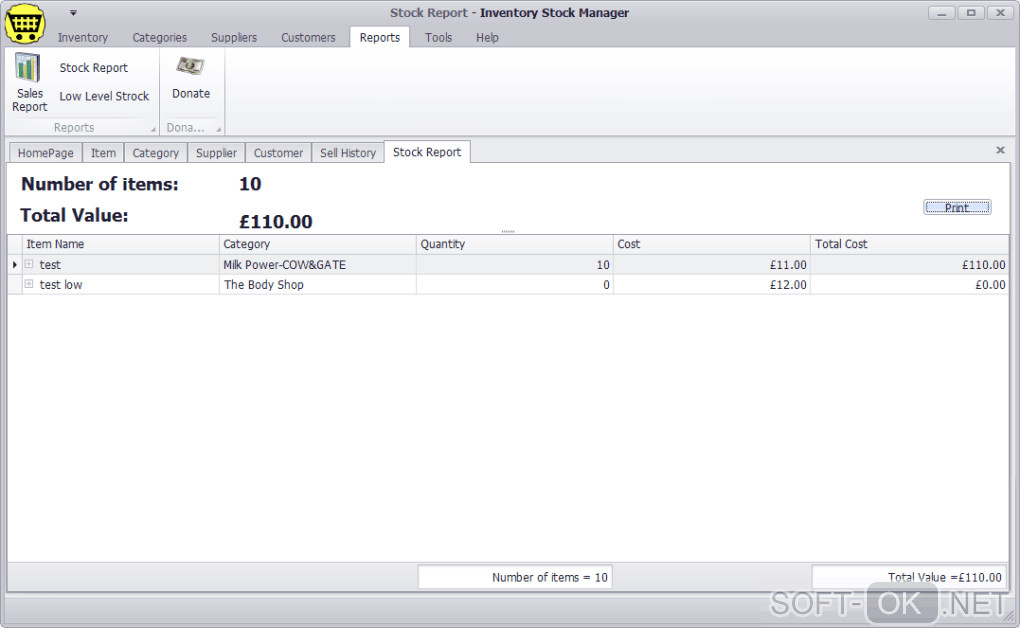Open the Help ribbon tab
Screen dimensions: 1020x628
[487, 38]
